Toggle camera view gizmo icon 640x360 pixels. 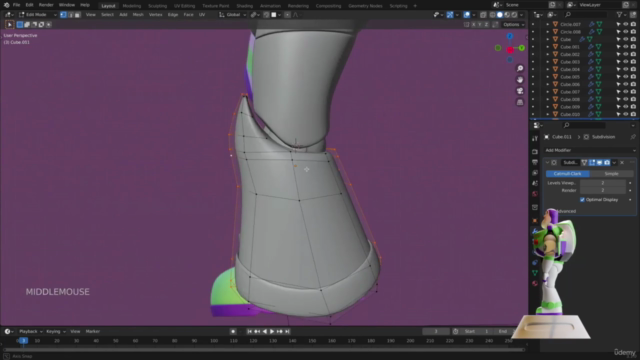click(x=520, y=91)
